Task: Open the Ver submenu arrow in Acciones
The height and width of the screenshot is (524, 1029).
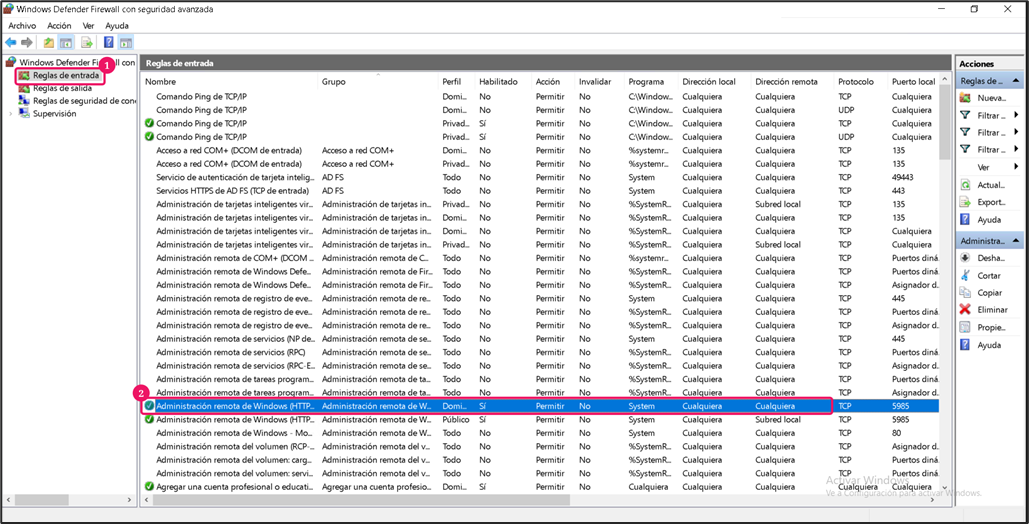Action: coord(1016,167)
